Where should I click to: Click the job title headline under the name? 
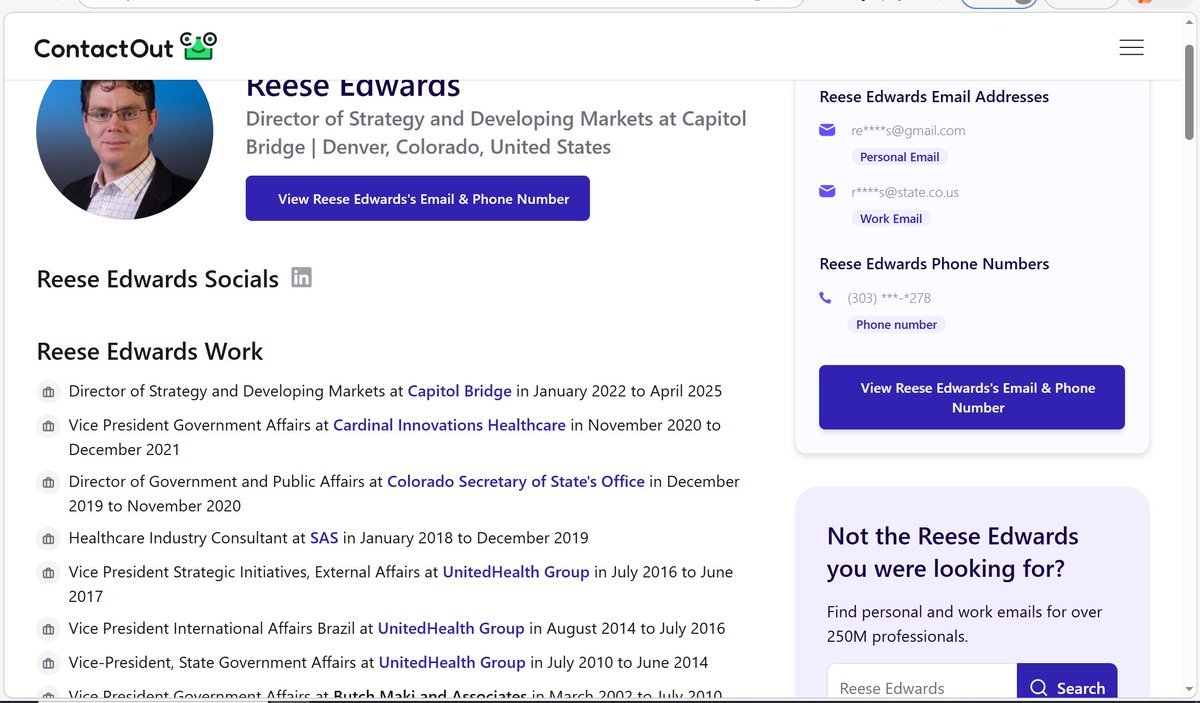tap(496, 132)
